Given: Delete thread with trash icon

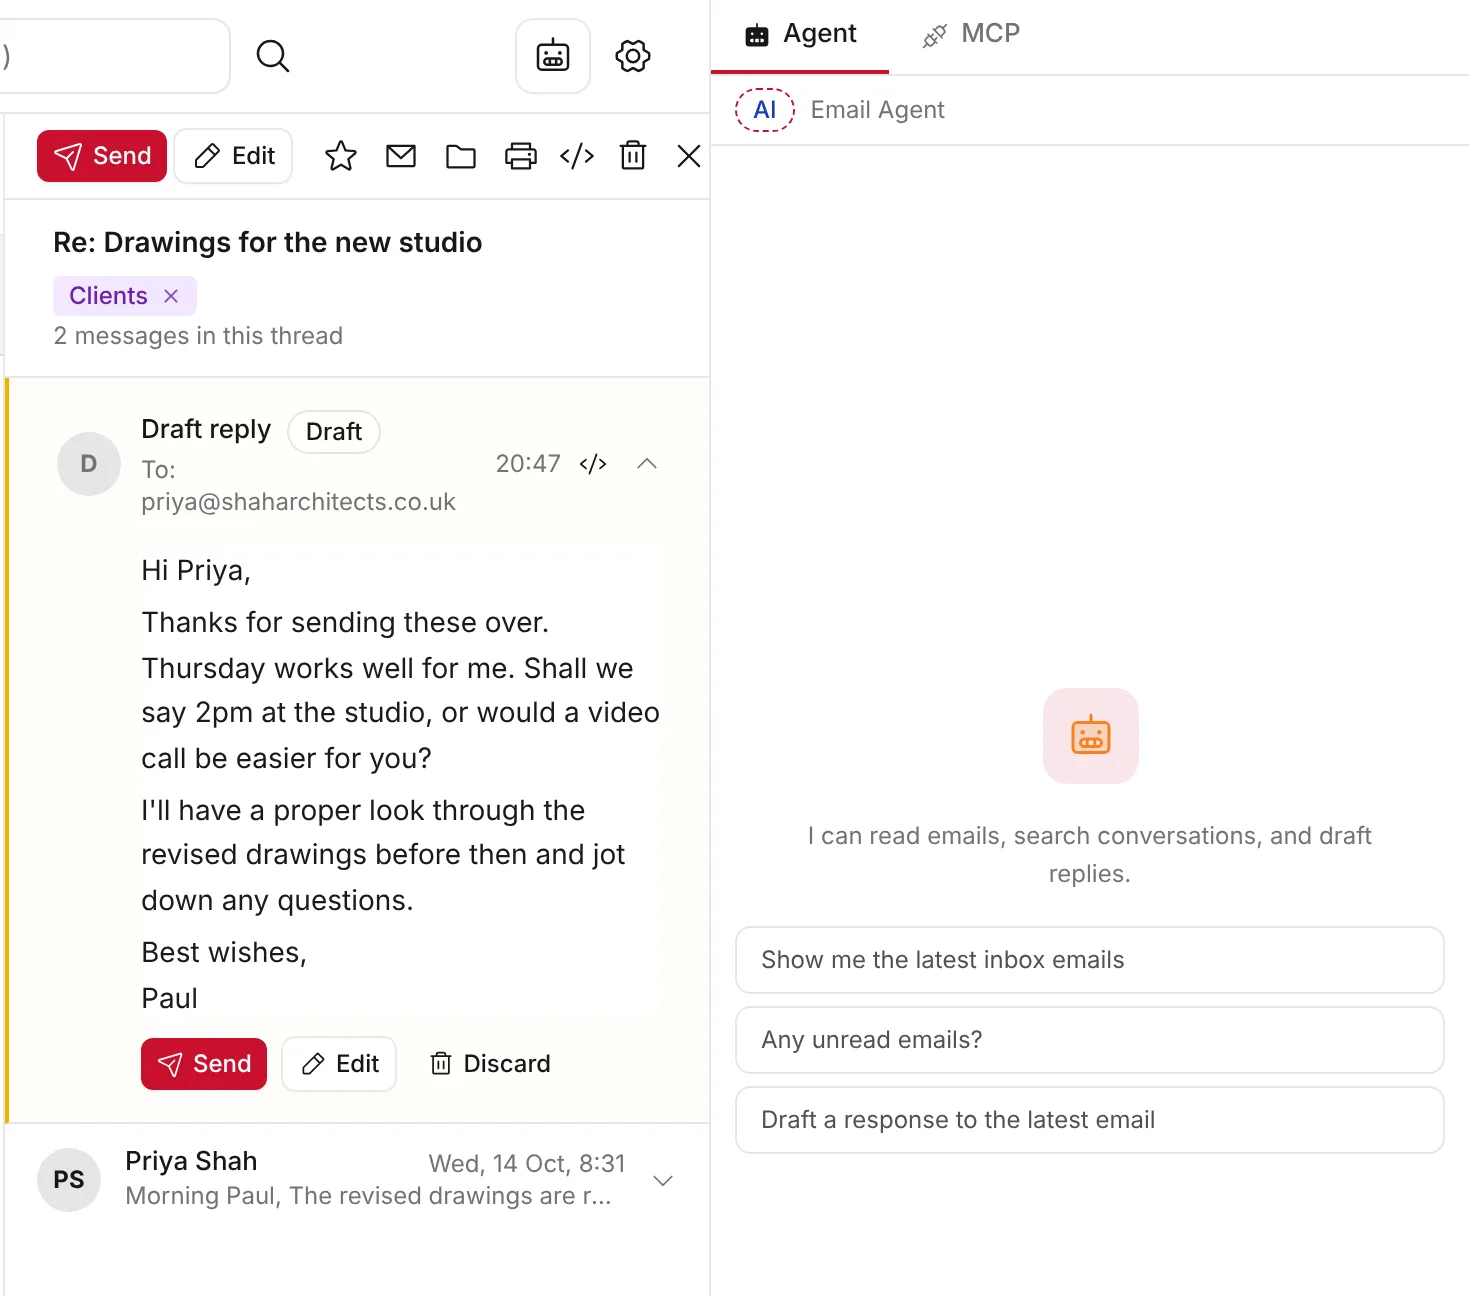Looking at the screenshot, I should (633, 156).
